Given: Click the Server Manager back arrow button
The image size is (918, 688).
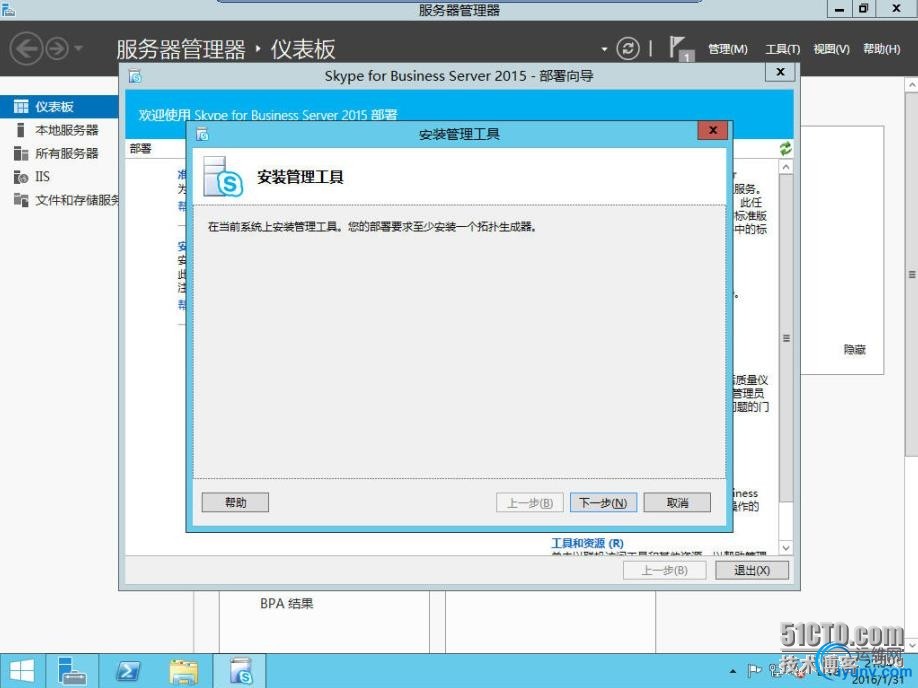Looking at the screenshot, I should pyautogui.click(x=26, y=49).
